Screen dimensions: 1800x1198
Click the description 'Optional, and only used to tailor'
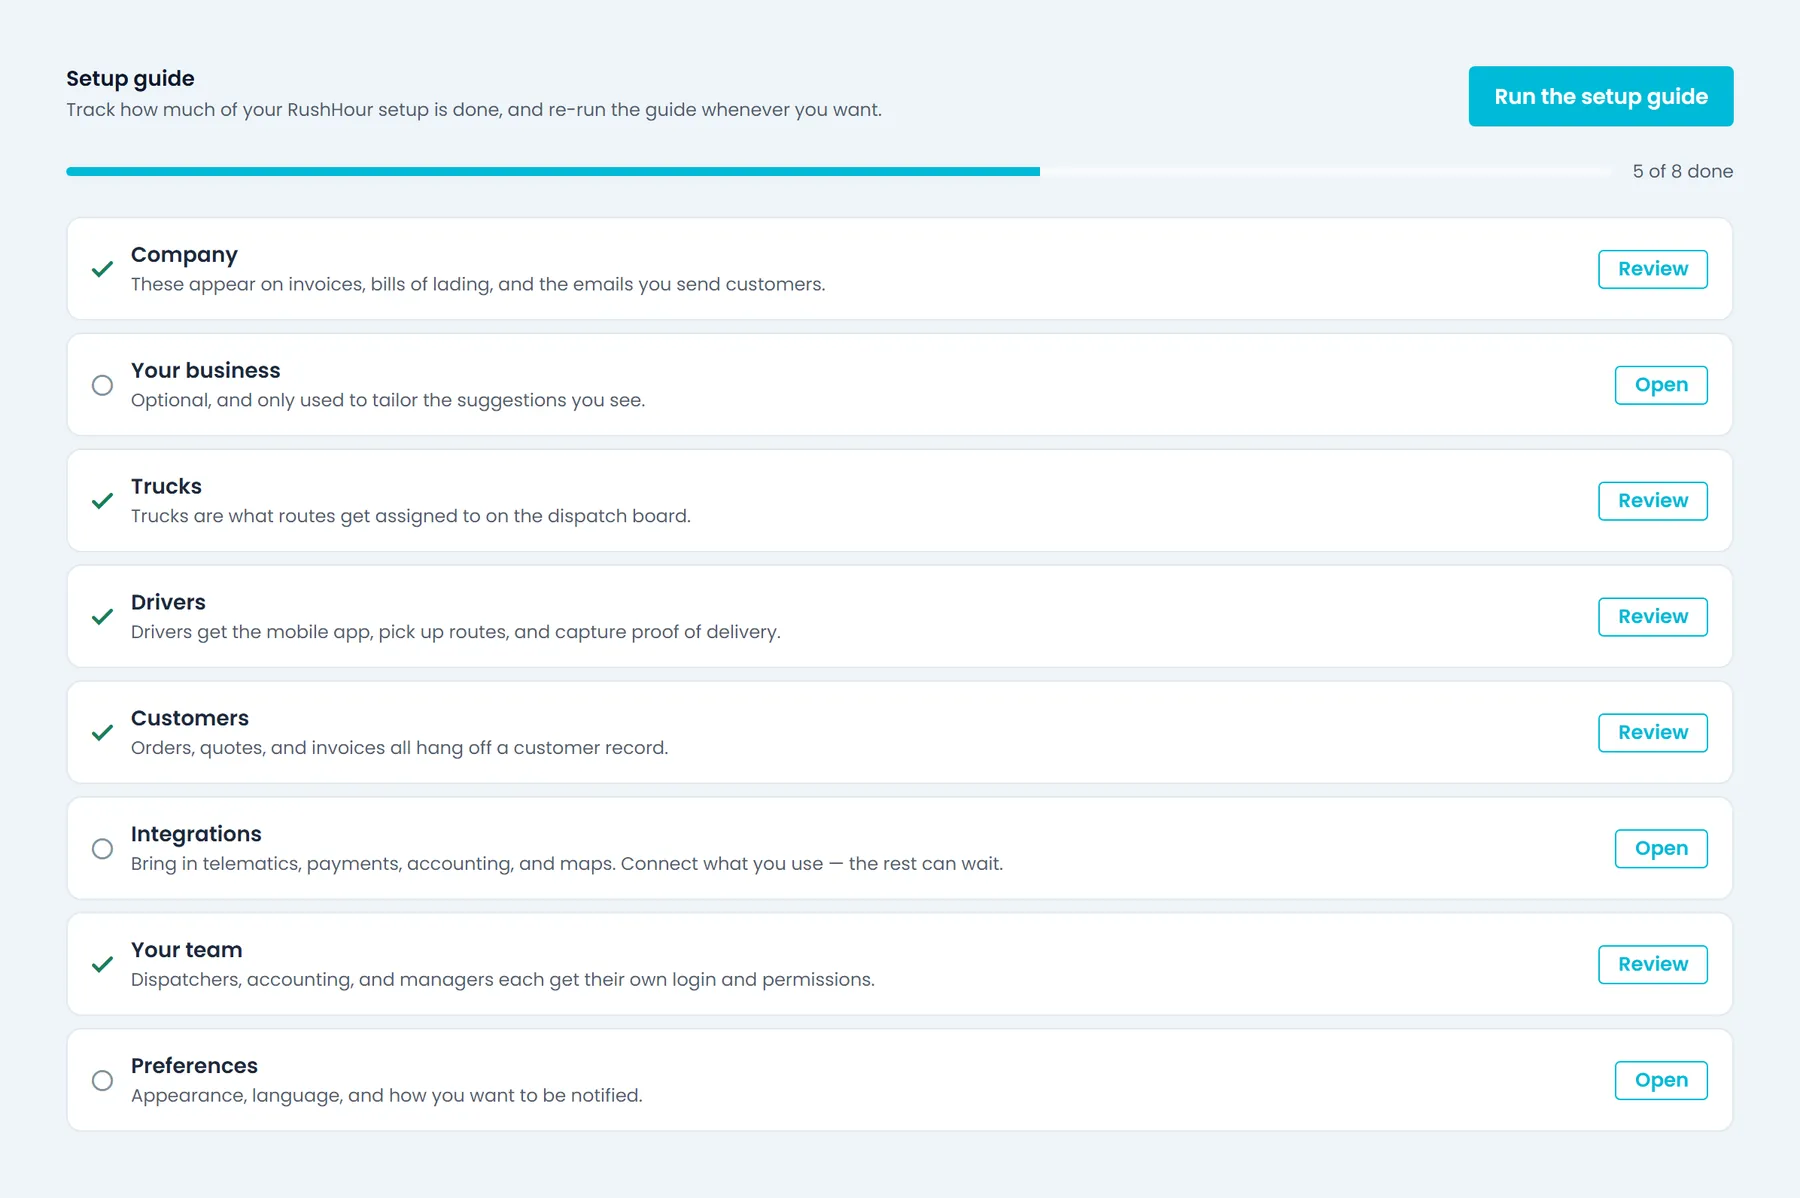(x=388, y=400)
